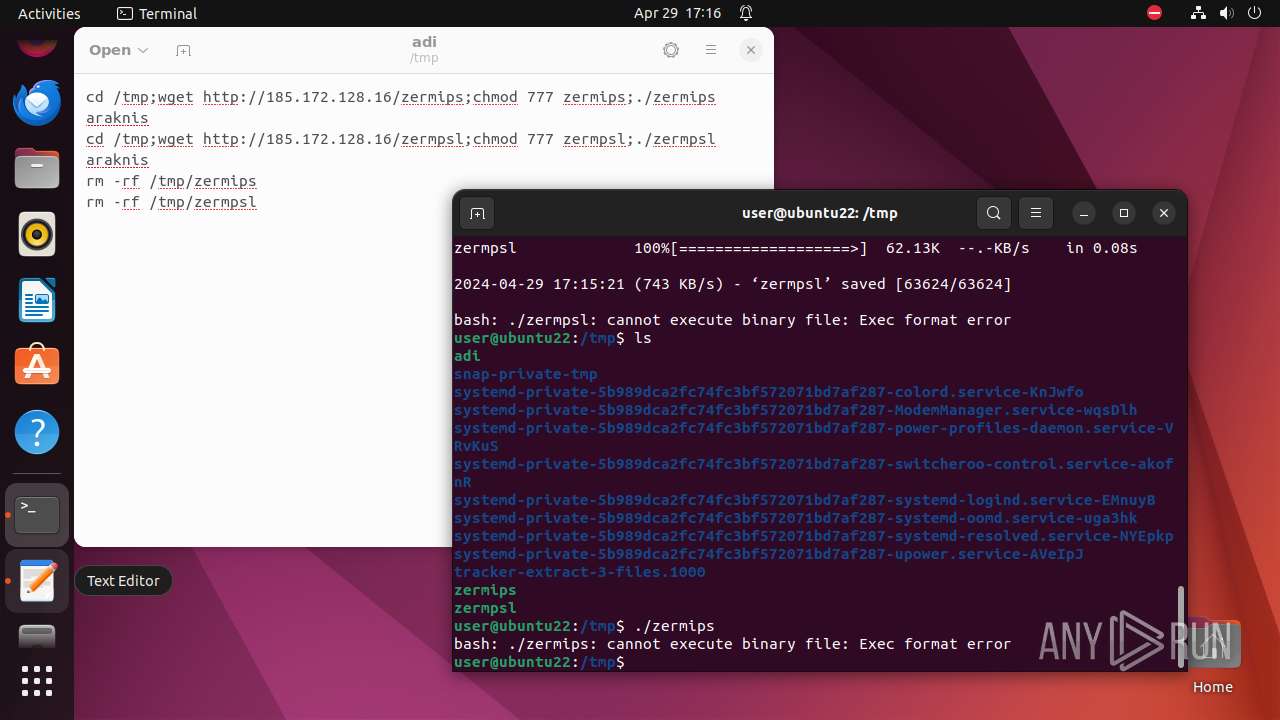Click the terminal scrollbar
Viewport: 1280px width, 720px height.
[1181, 625]
